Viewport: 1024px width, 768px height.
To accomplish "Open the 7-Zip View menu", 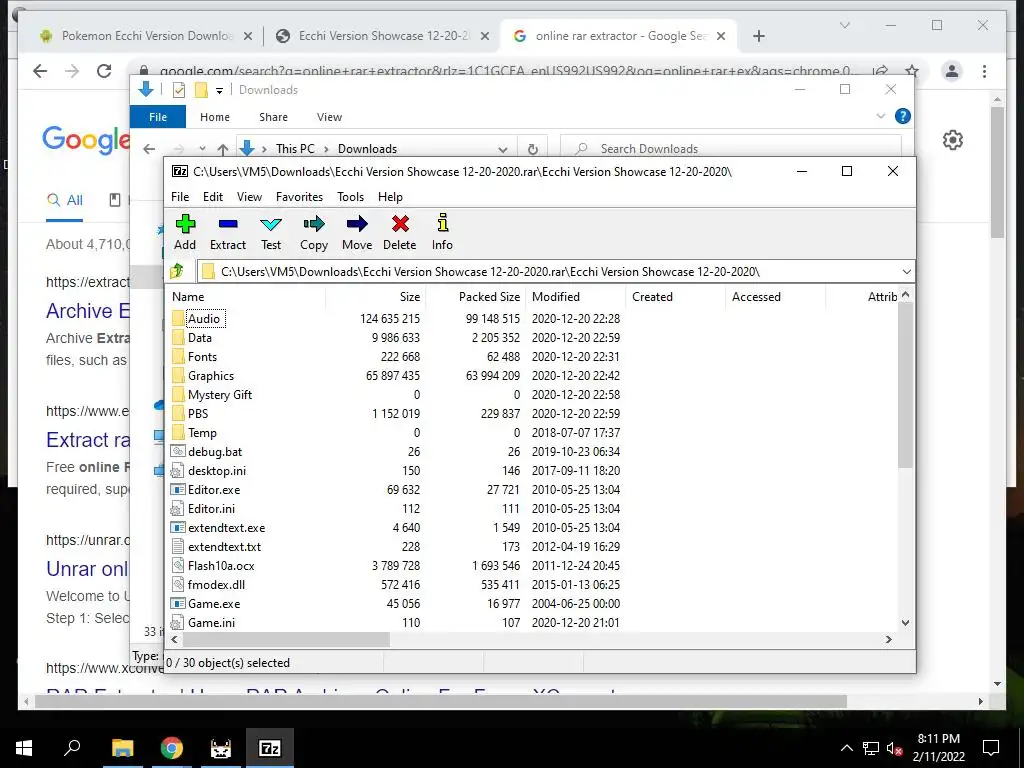I will coord(249,197).
